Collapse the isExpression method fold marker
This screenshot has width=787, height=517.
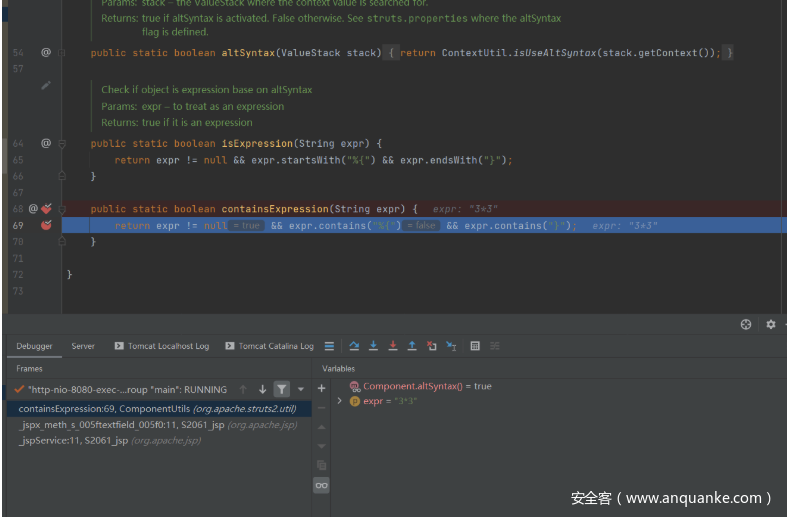coord(62,143)
